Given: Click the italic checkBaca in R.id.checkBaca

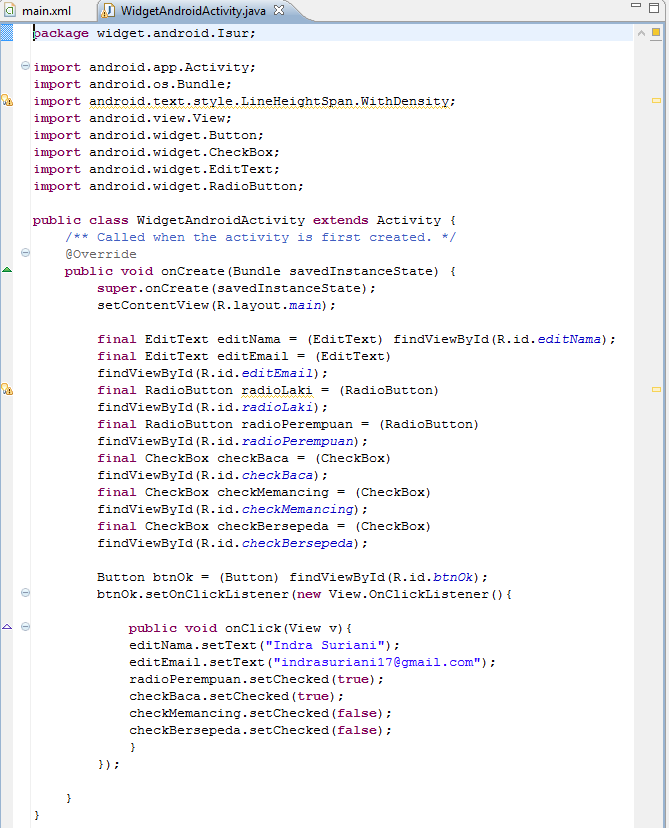Looking at the screenshot, I should [x=277, y=475].
